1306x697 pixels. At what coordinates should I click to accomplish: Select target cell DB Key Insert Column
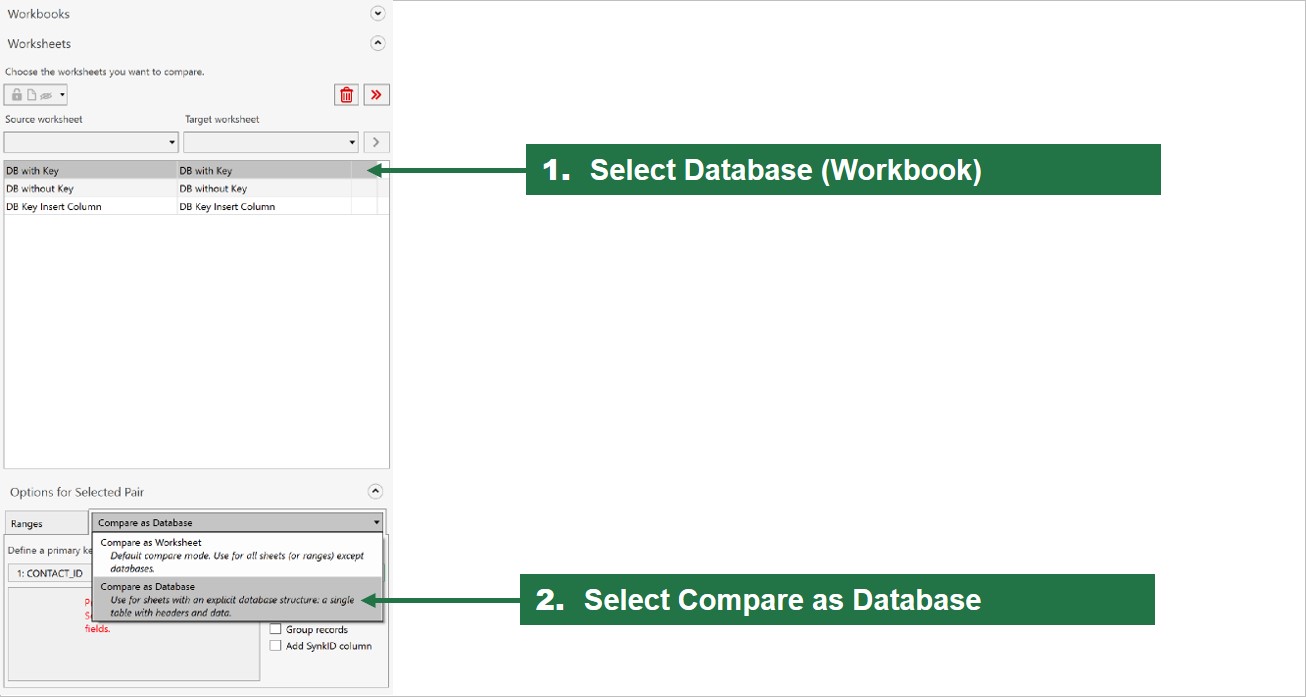point(264,207)
